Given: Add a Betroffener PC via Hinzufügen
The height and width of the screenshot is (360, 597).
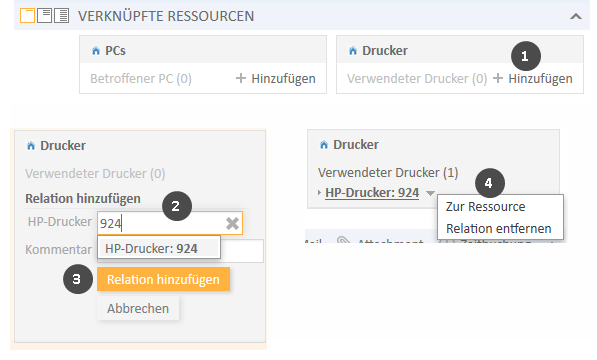Looking at the screenshot, I should [x=276, y=78].
